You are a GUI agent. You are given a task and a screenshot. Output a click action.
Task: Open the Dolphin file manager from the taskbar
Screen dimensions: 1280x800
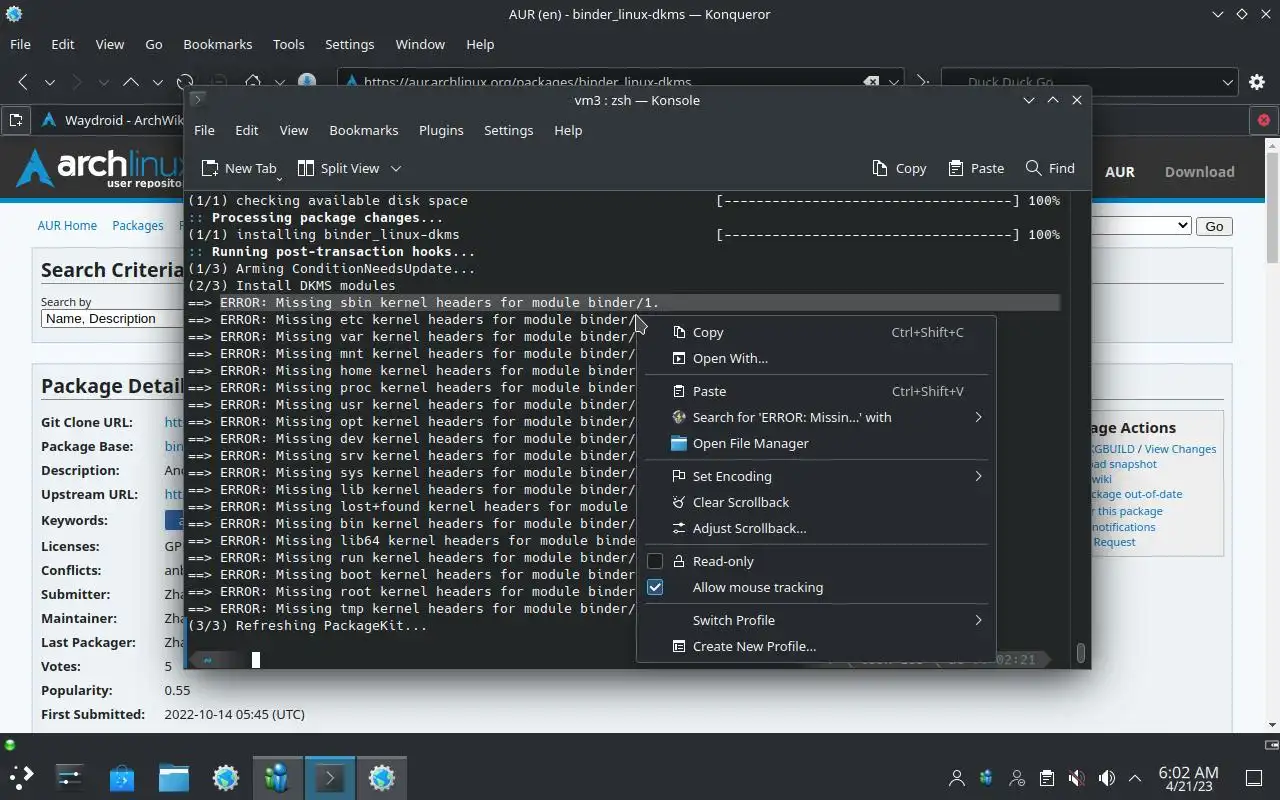(x=174, y=777)
